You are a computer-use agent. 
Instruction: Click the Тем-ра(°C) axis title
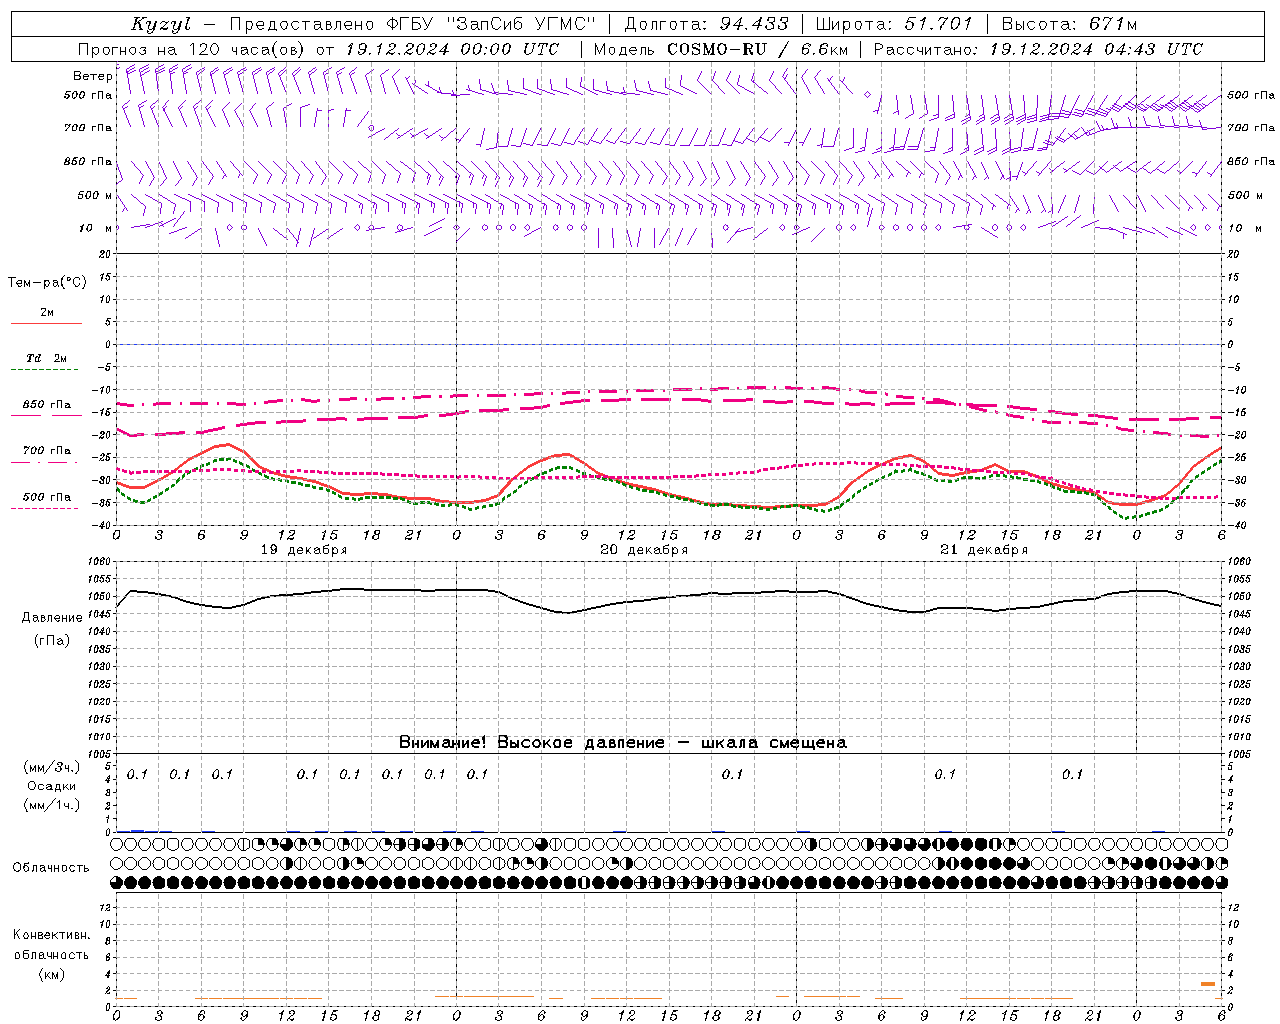(x=47, y=283)
